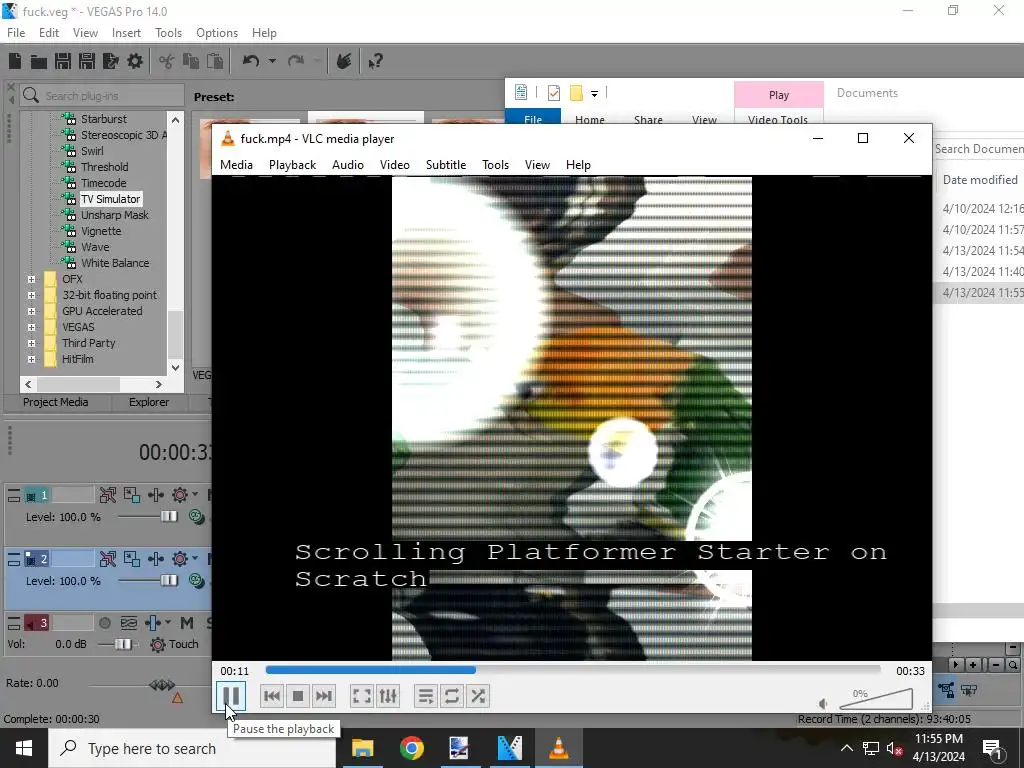The image size is (1024, 768).
Task: Open track motion for track 1
Action: (132, 495)
